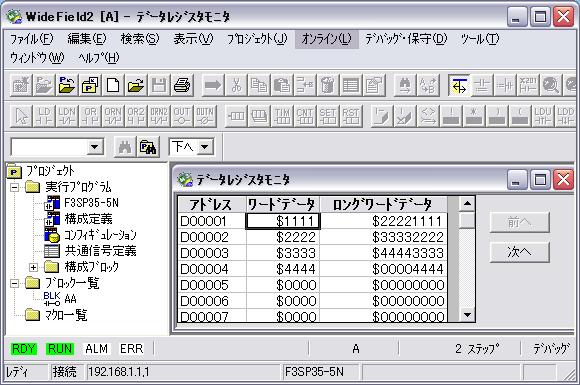This screenshot has height=385, width=580.
Task: Select the AA block icon in tree
Action: click(51, 299)
